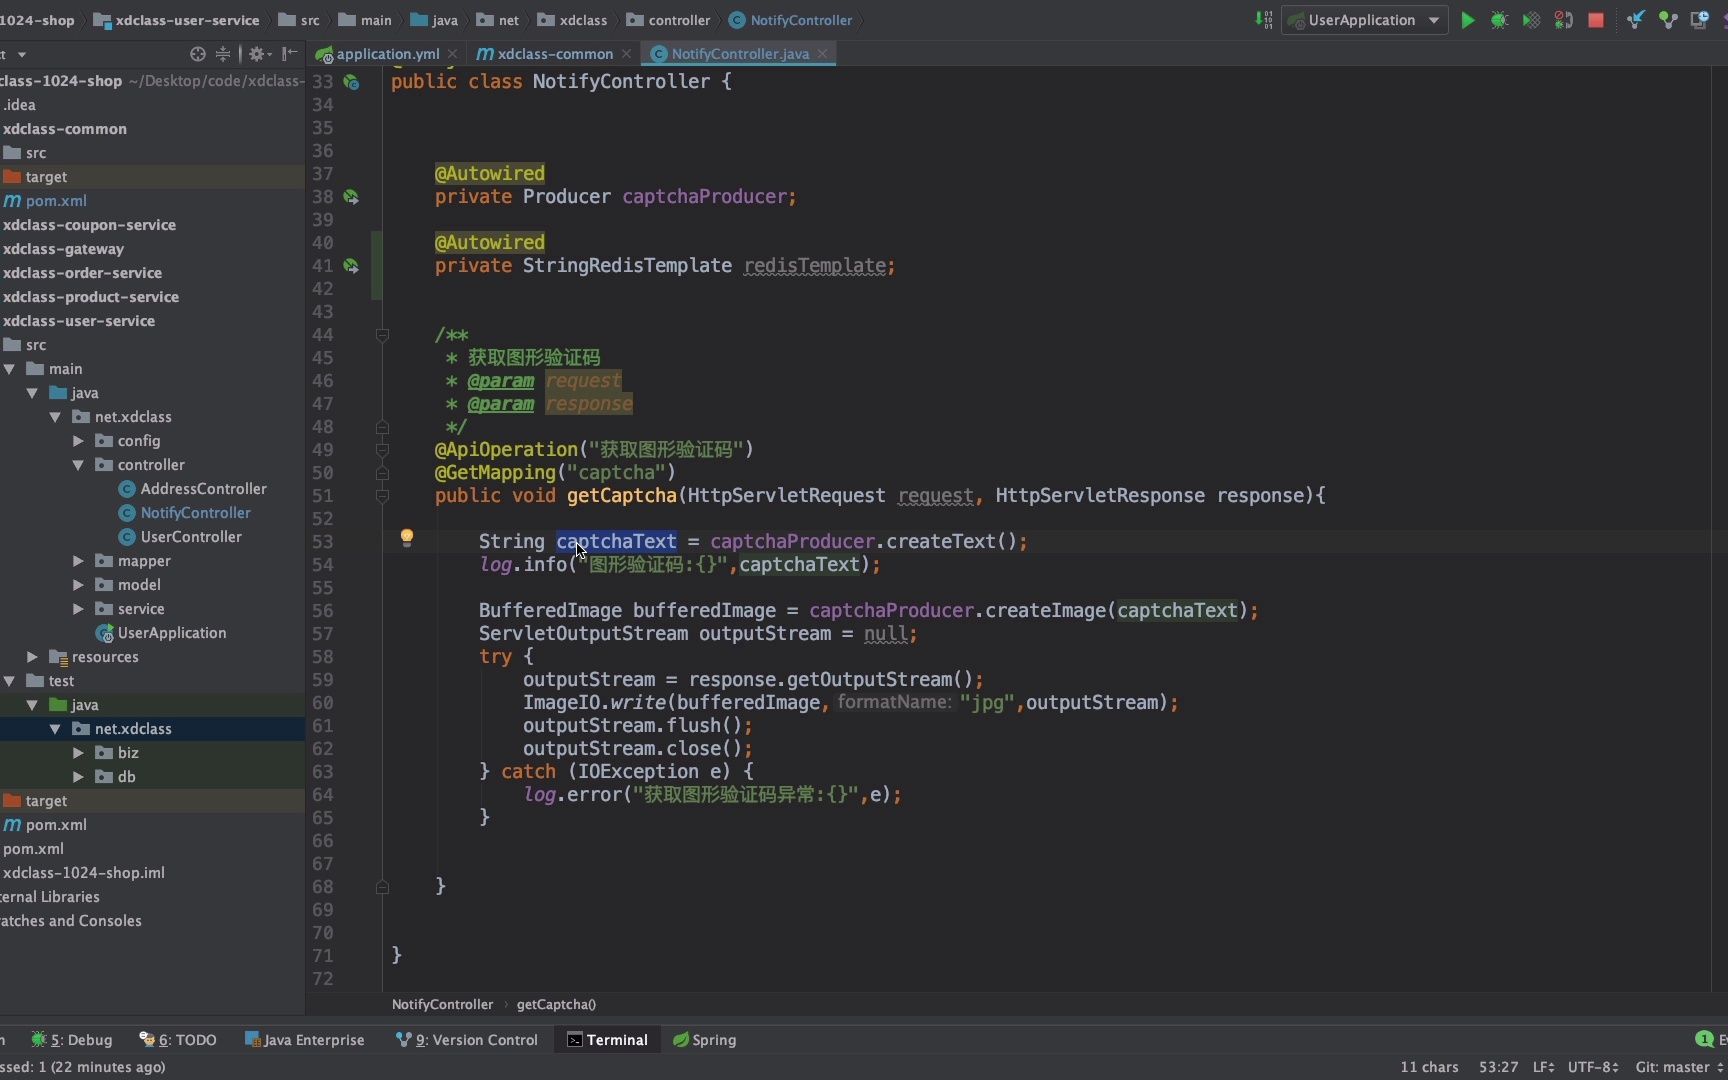This screenshot has height=1080, width=1728.
Task: Hide the project tool window
Action: pos(290,54)
